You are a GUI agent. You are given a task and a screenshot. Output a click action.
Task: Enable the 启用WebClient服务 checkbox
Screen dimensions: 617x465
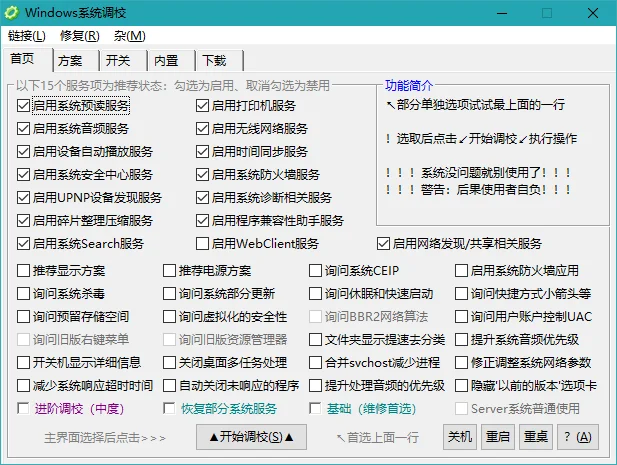(202, 244)
